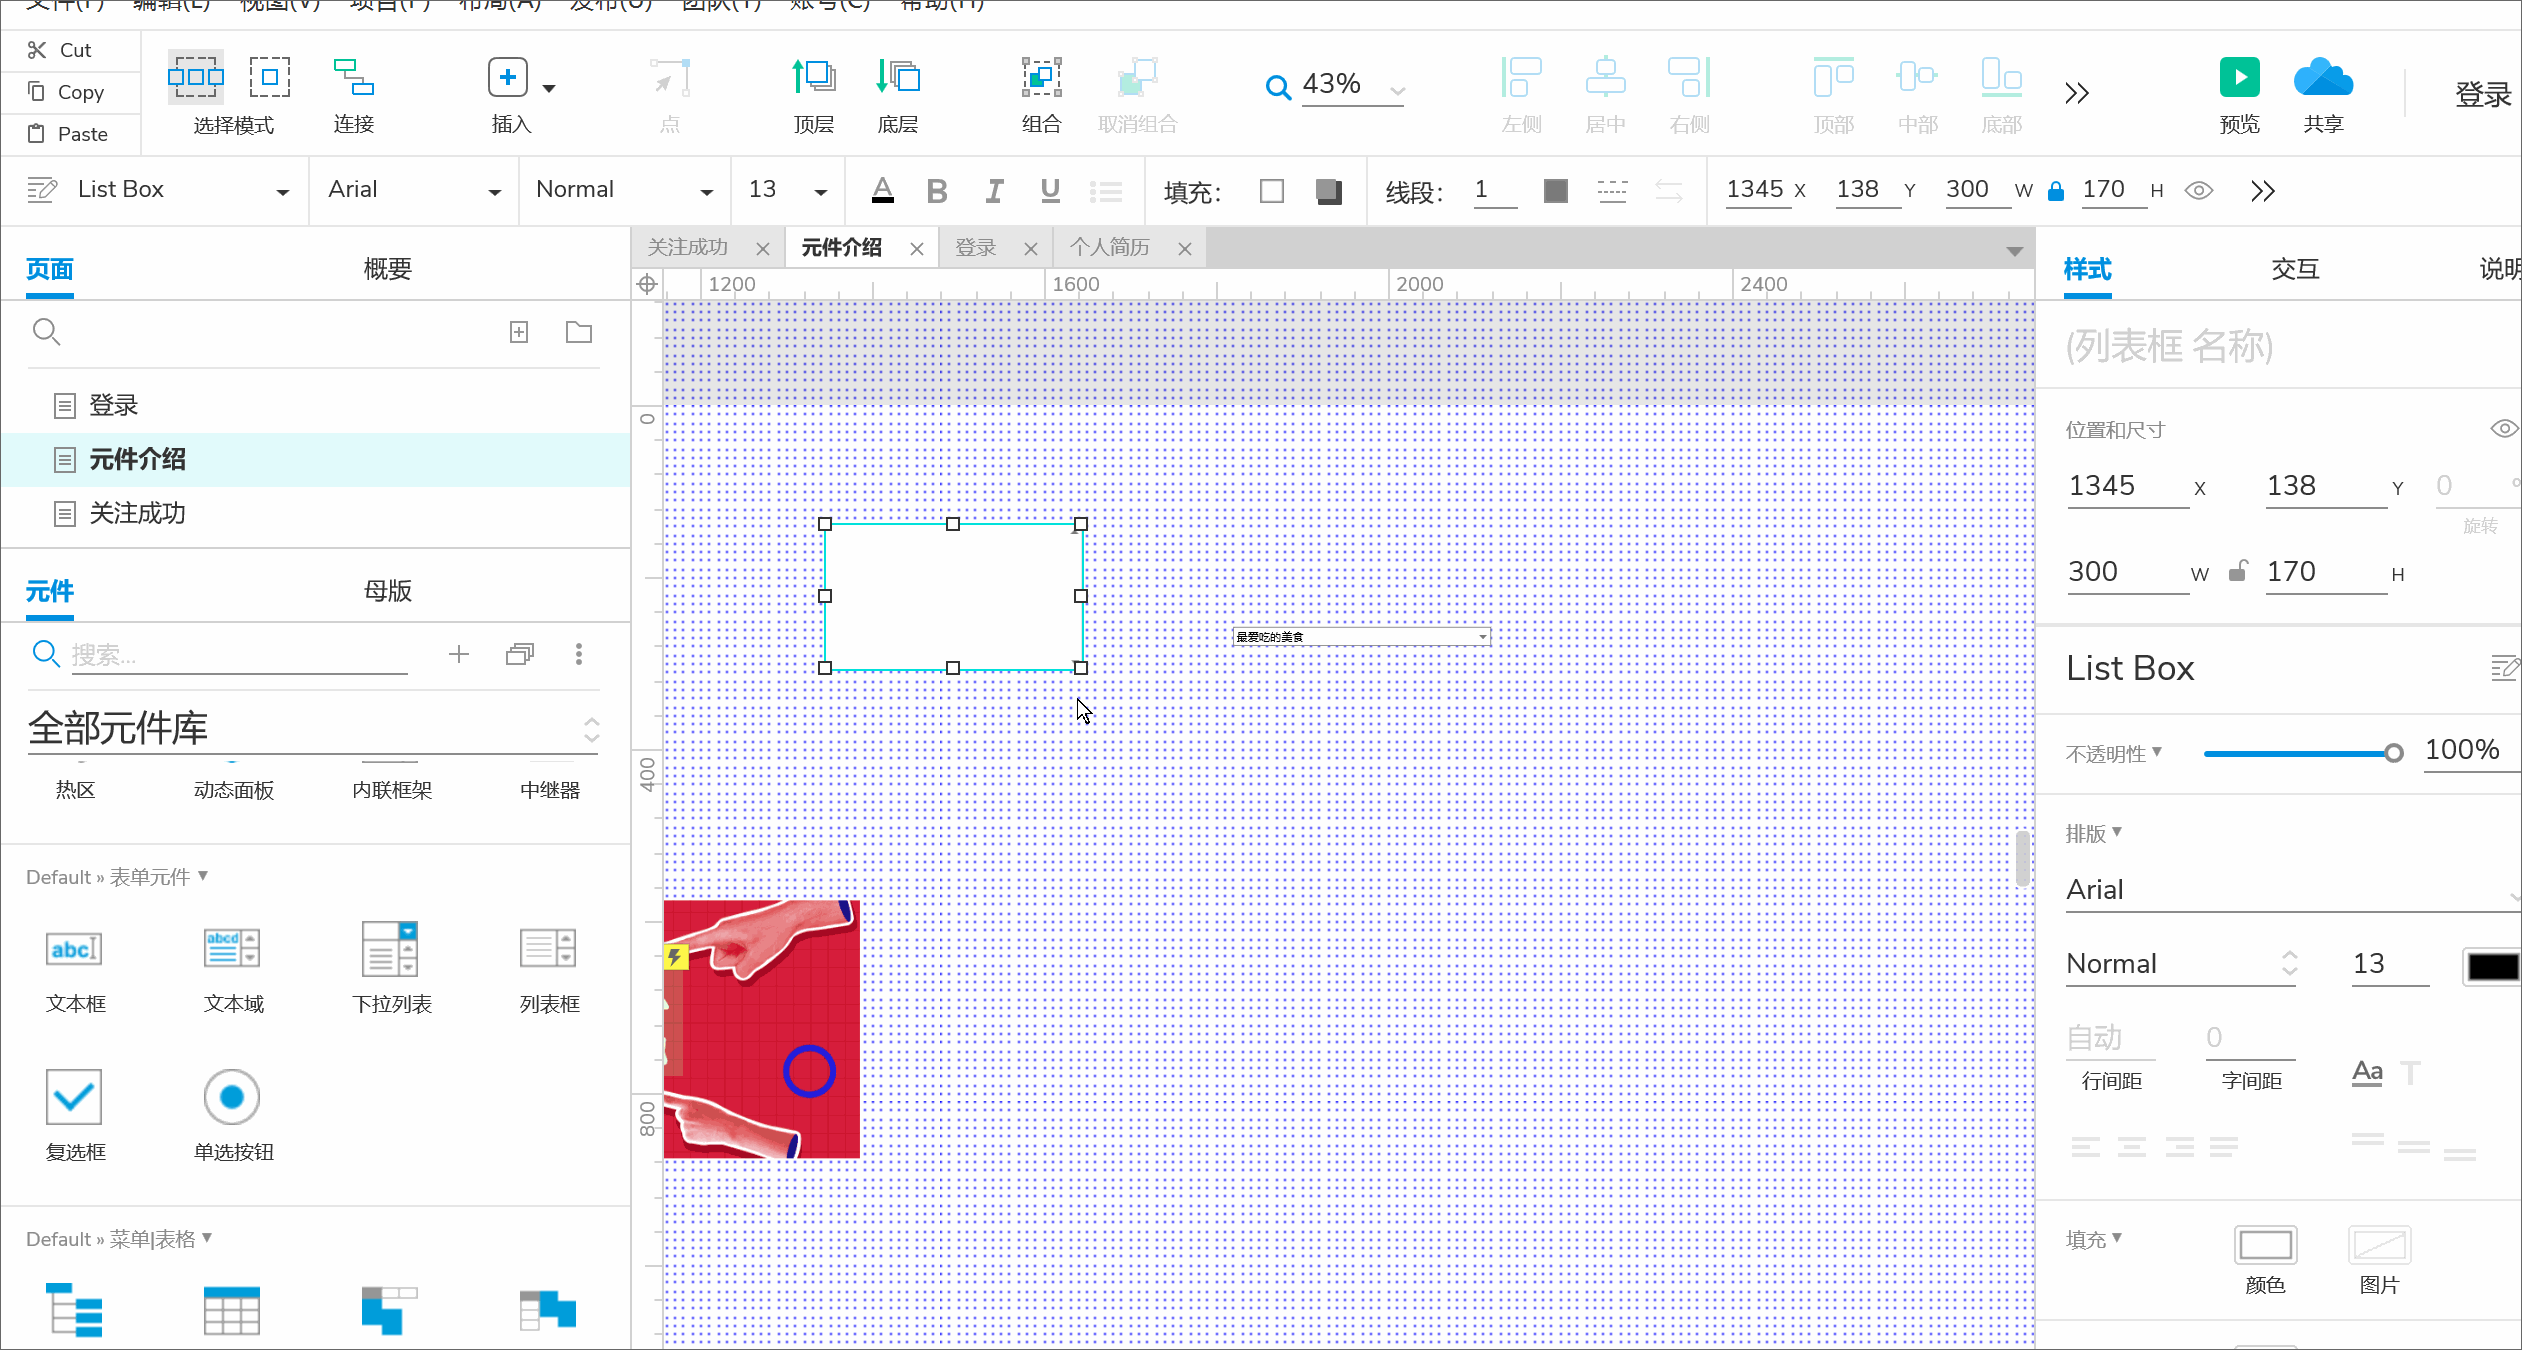Click the Share (共享) cloud icon
This screenshot has width=2522, height=1350.
[x=2322, y=78]
